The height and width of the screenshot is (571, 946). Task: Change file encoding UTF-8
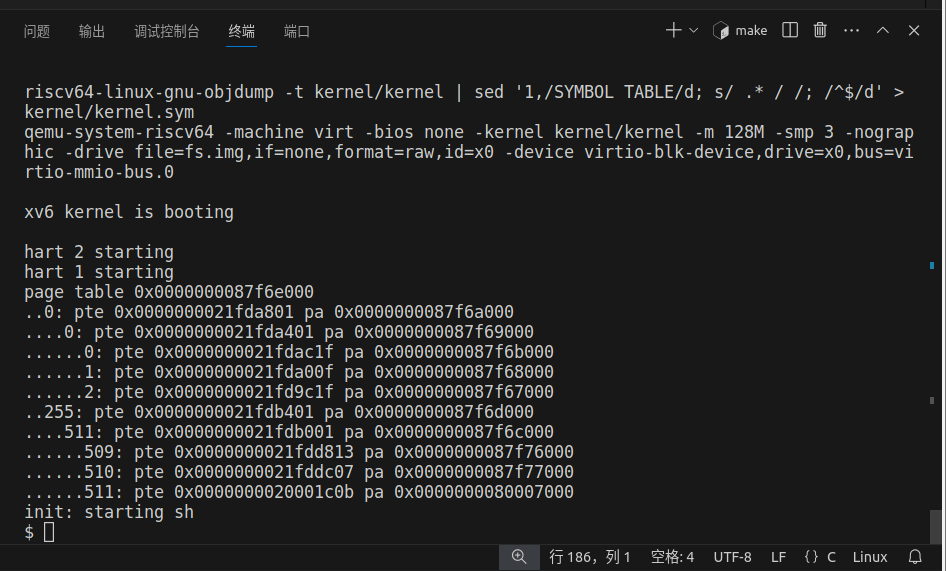click(x=732, y=557)
